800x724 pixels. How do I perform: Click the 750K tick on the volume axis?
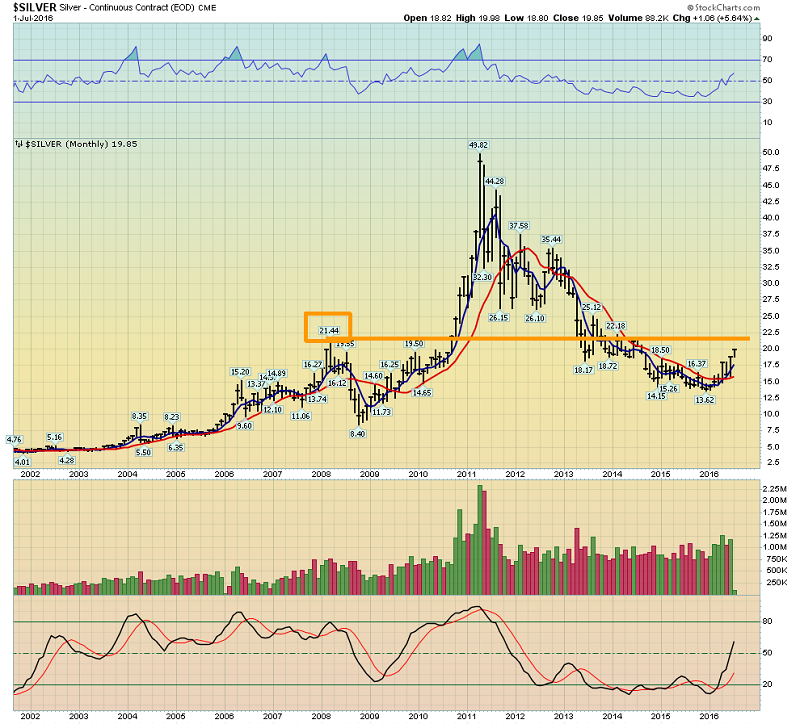coord(777,559)
